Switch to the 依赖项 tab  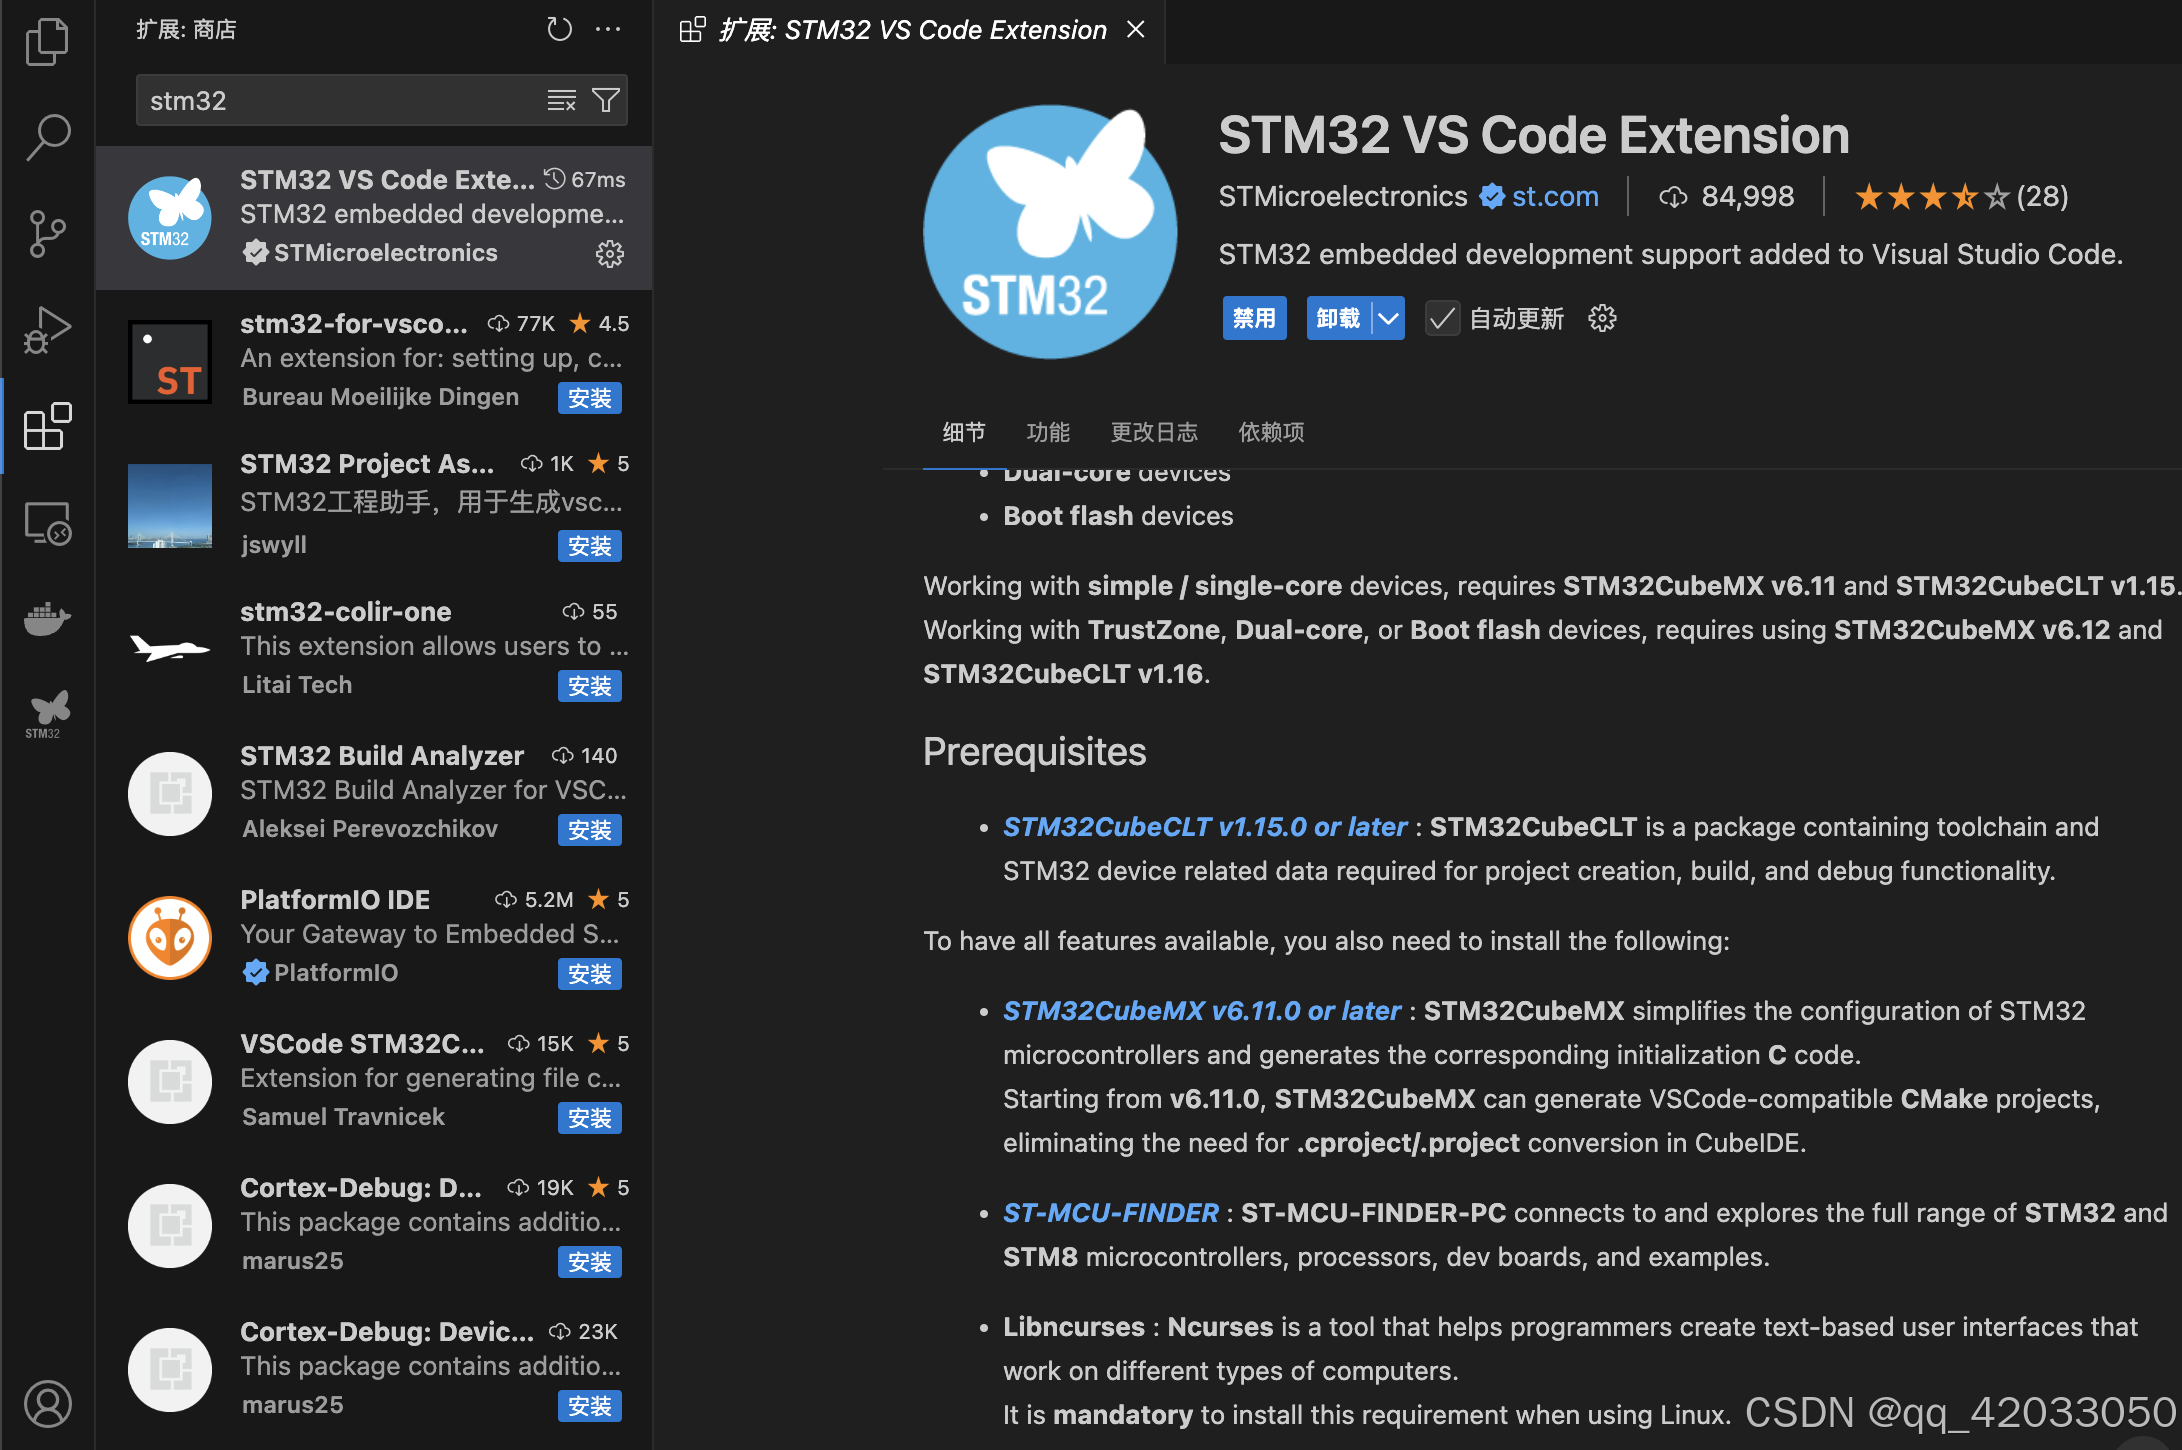pos(1270,432)
